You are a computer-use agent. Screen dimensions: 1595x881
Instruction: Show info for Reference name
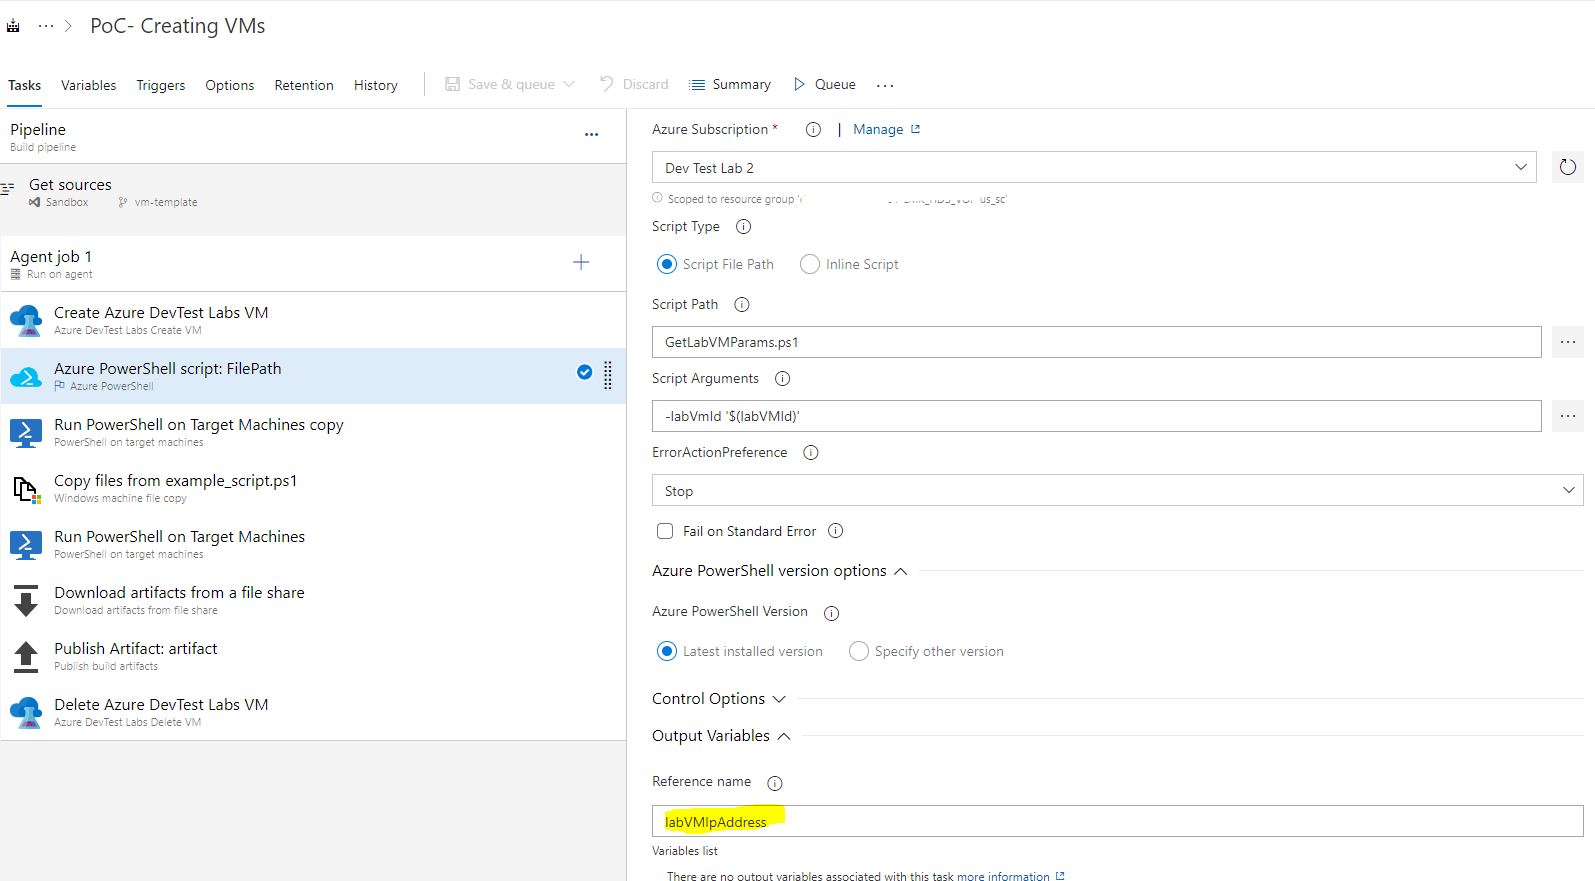click(774, 783)
